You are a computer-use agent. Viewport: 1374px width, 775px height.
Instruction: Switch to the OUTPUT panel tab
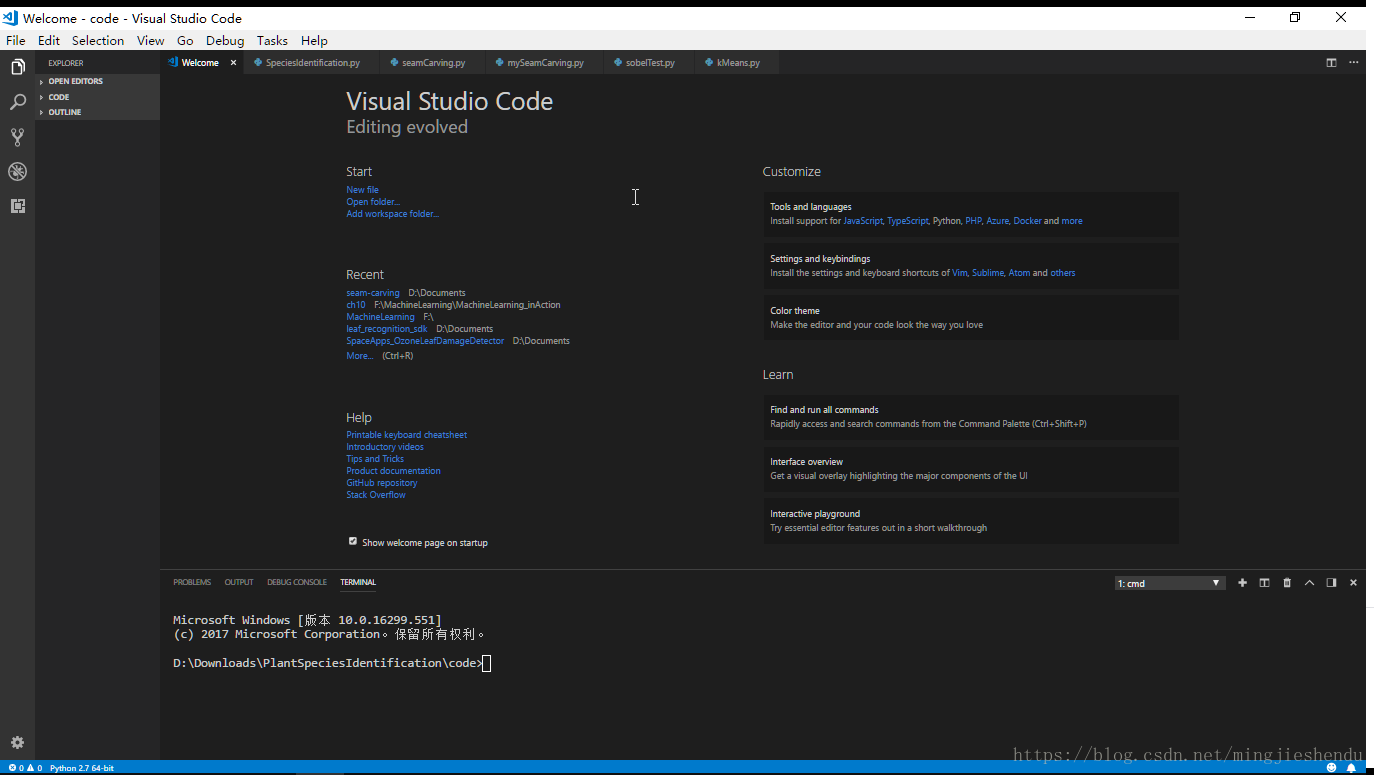239,582
